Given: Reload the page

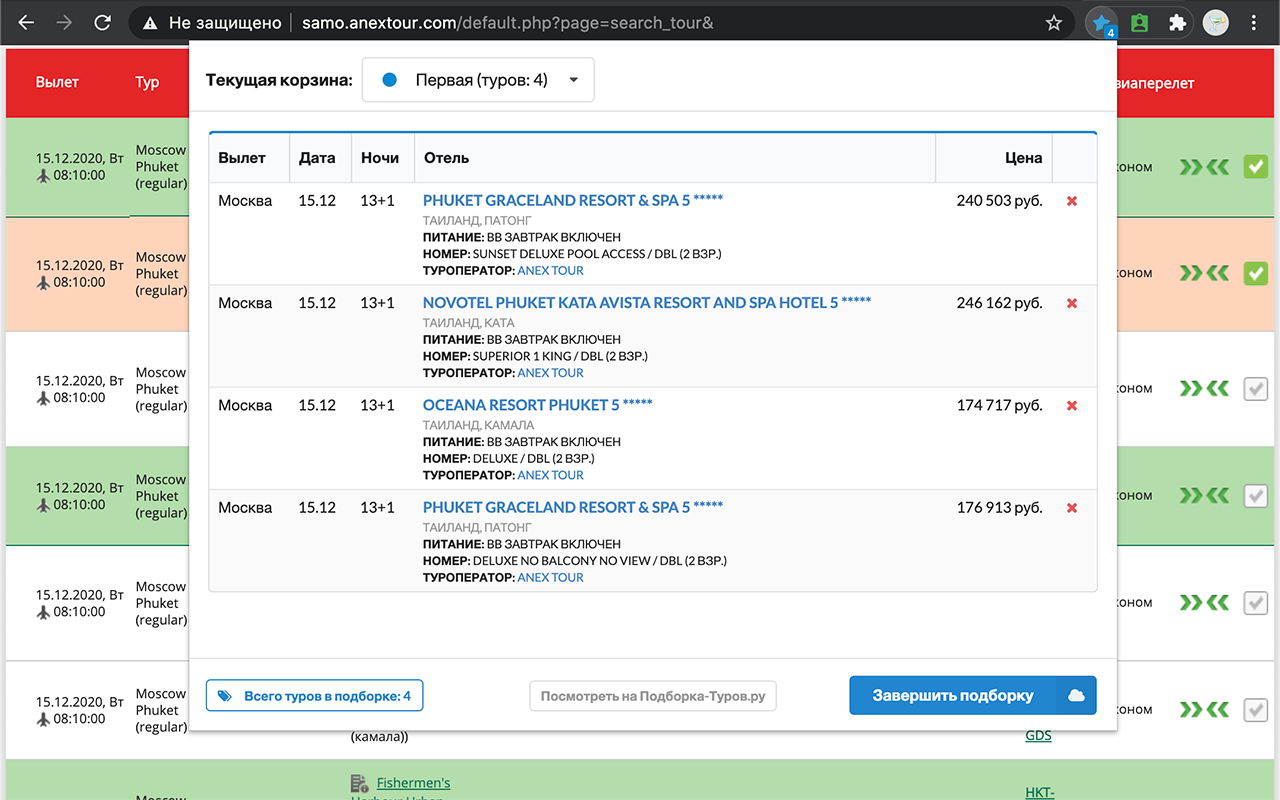Looking at the screenshot, I should [102, 22].
